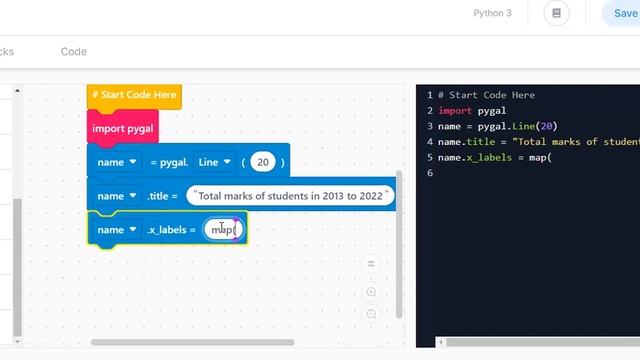Screen dimensions: 640x360
Task: Click the code panel scroll left arrow
Action: point(441,342)
